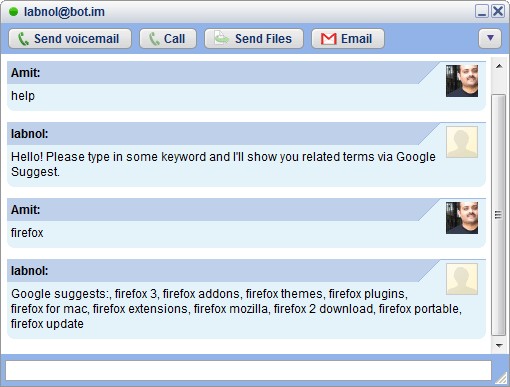Click the 'labnol:' header above the Hello message
Image resolution: width=510 pixels, height=387 pixels.
[x=29, y=134]
